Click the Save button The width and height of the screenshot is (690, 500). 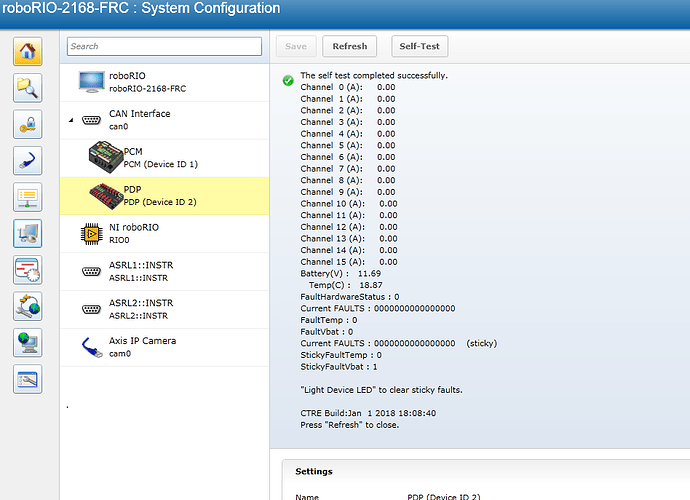tap(296, 46)
